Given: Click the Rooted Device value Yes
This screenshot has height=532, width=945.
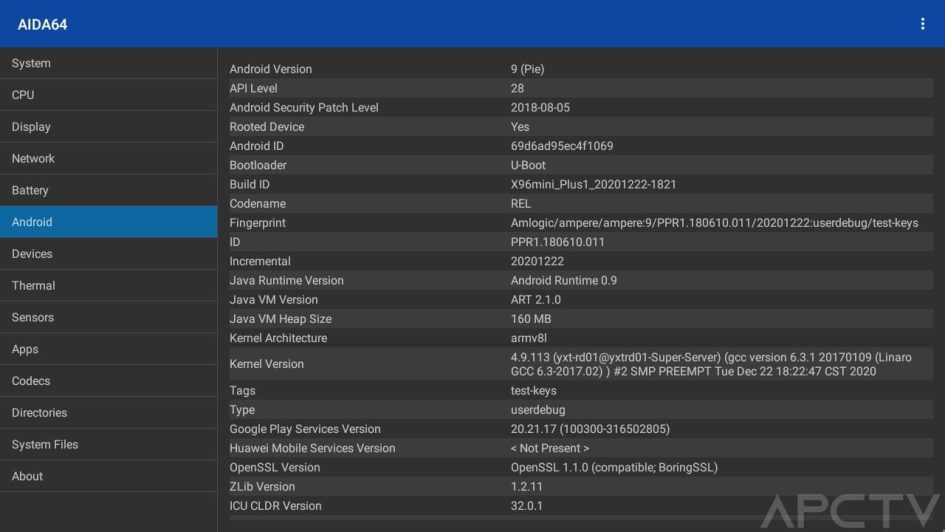Looking at the screenshot, I should [x=520, y=127].
